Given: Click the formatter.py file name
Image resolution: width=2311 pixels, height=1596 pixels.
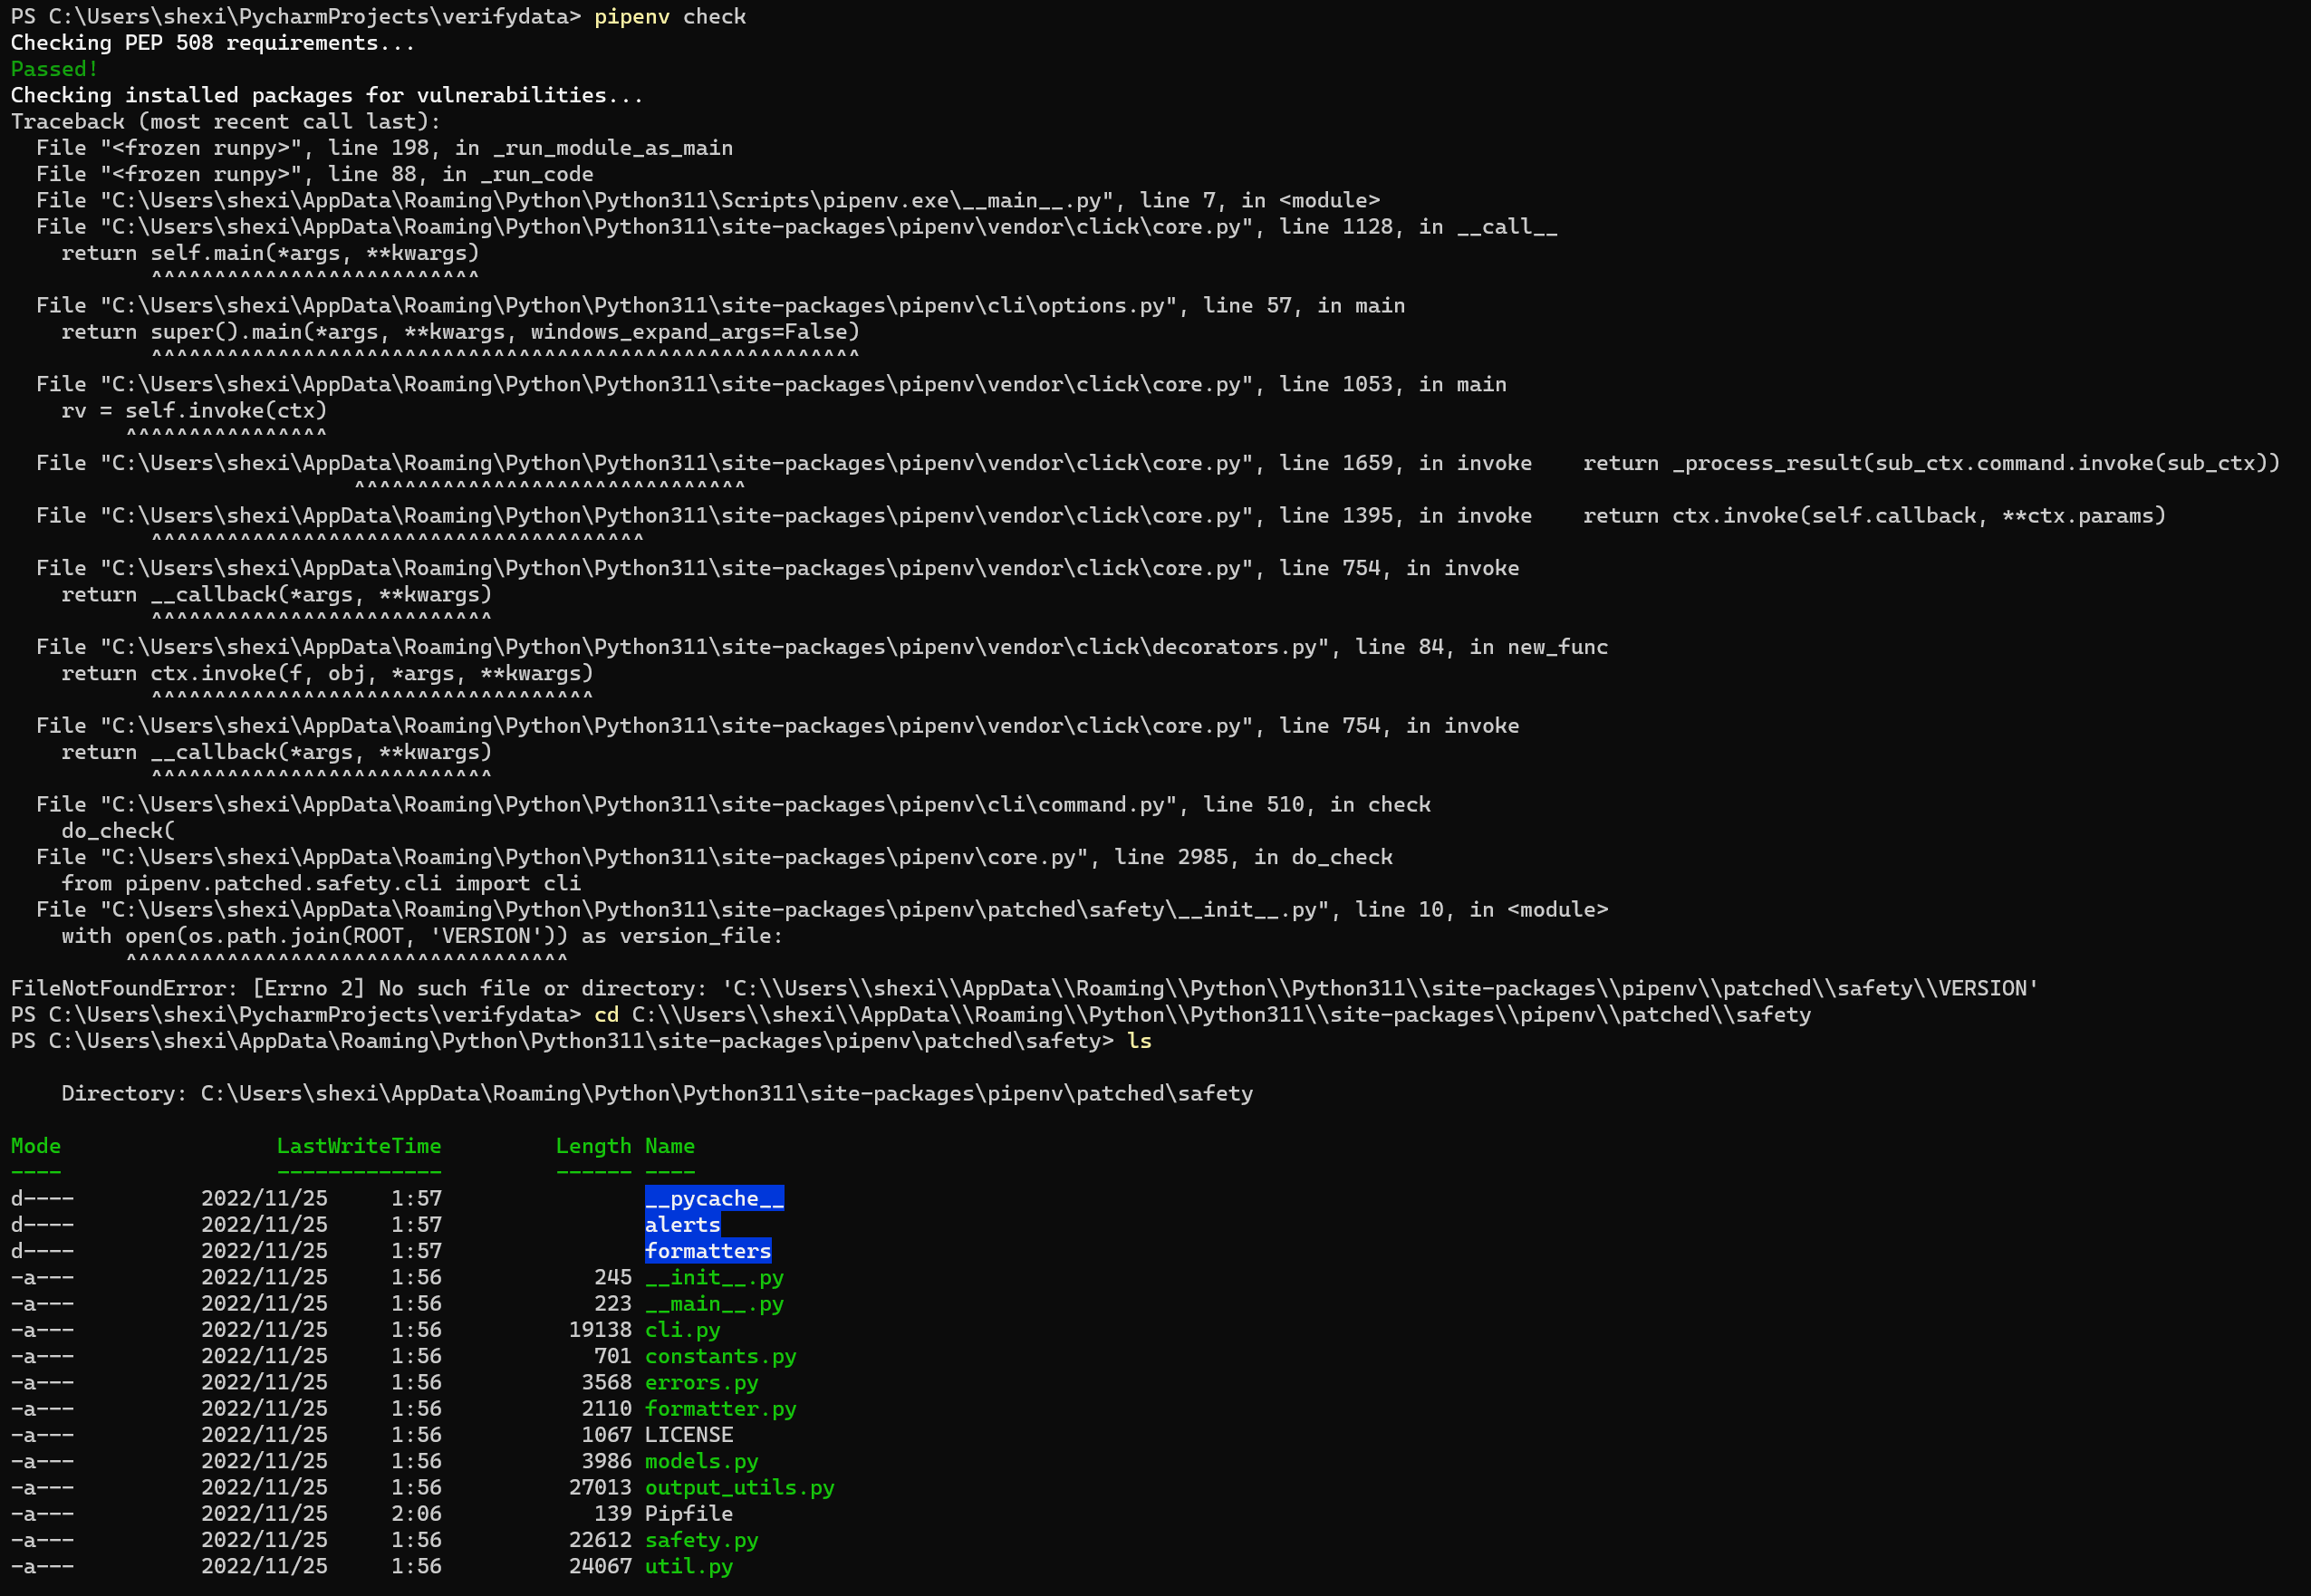Looking at the screenshot, I should point(720,1408).
